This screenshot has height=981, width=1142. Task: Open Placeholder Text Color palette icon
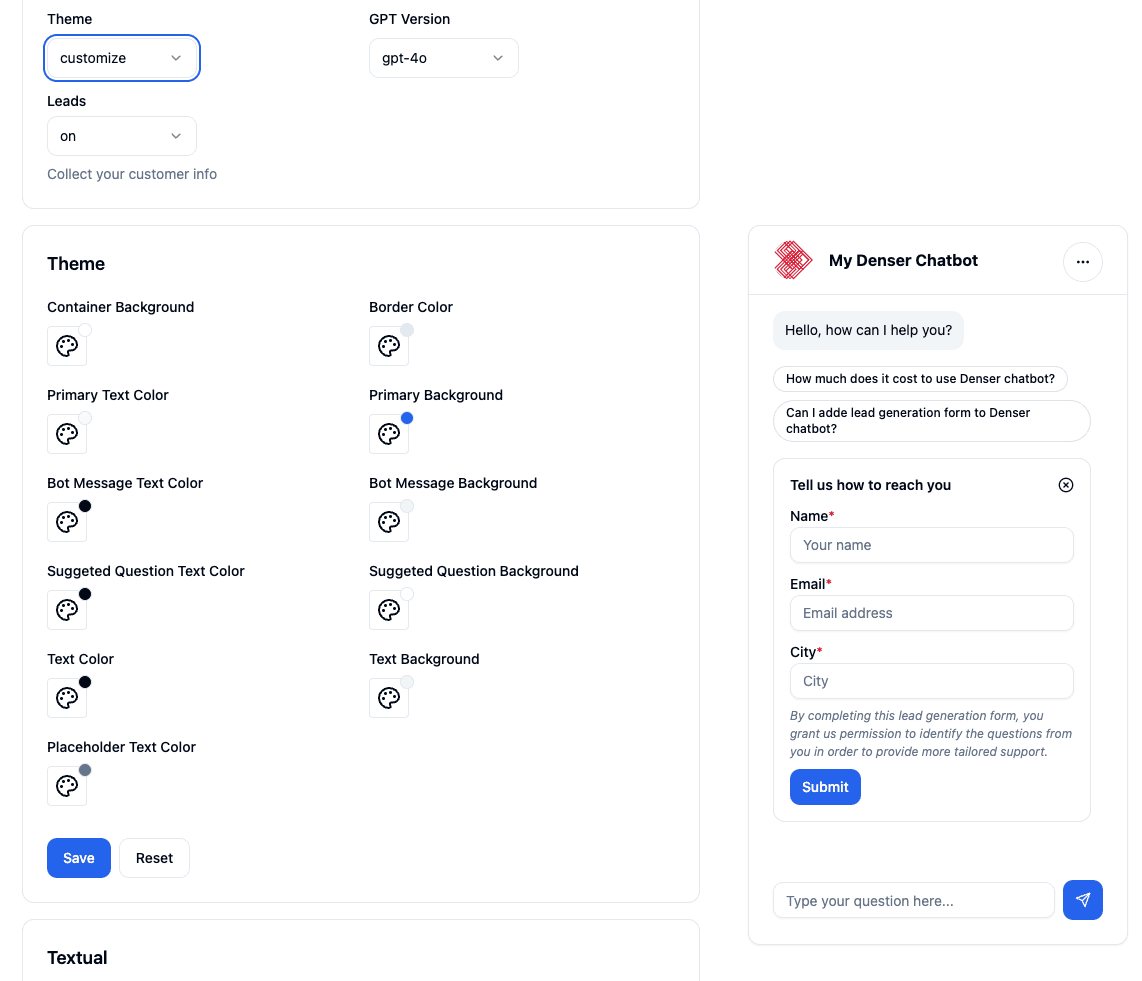pyautogui.click(x=67, y=786)
